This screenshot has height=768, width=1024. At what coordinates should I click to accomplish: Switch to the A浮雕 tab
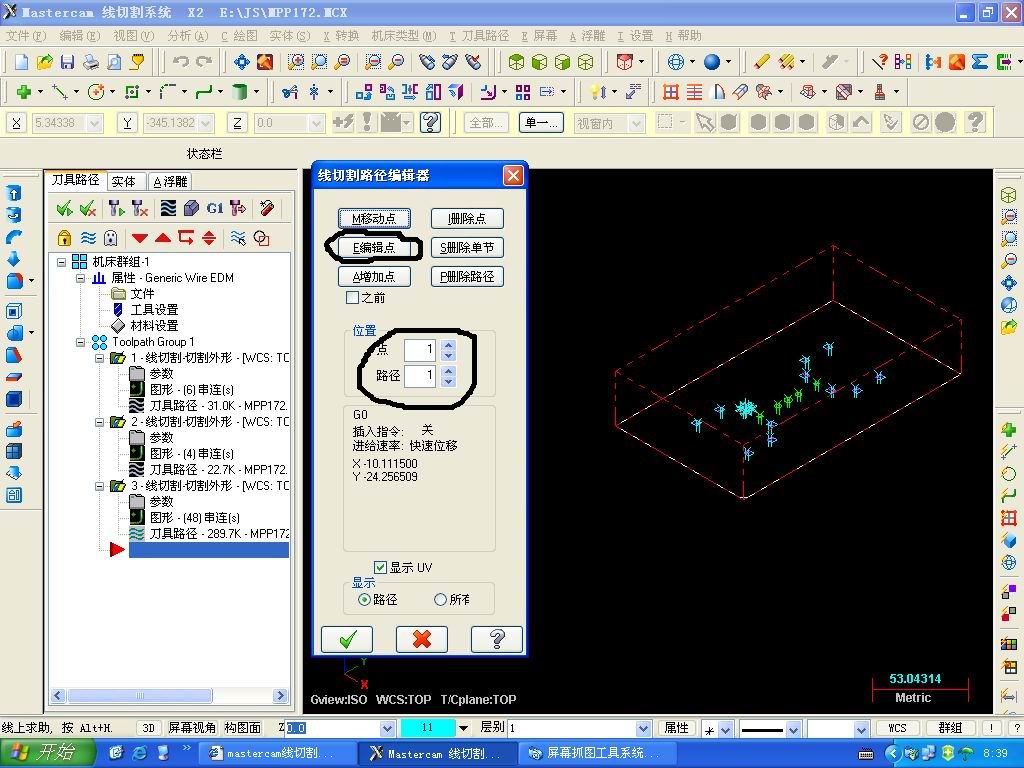(x=170, y=181)
